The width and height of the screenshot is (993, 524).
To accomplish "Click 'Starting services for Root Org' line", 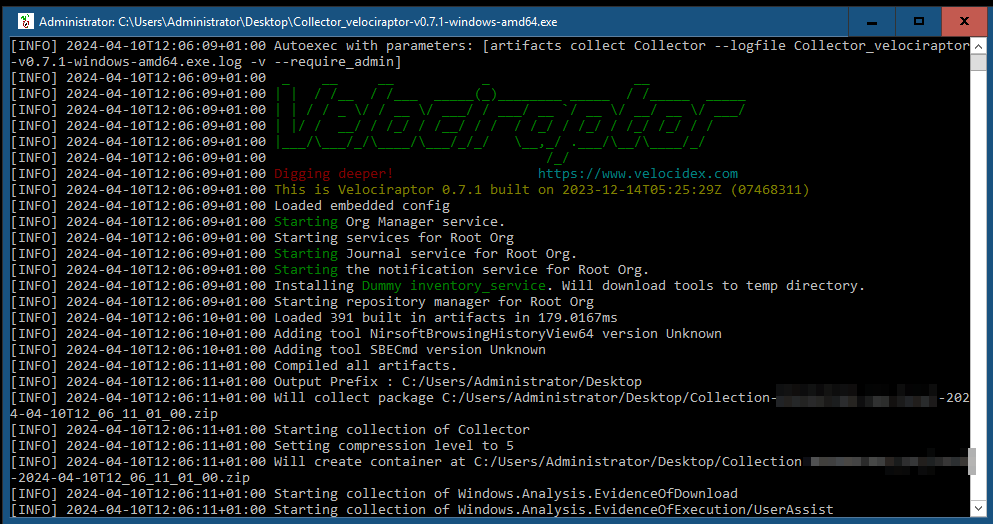I will click(394, 238).
